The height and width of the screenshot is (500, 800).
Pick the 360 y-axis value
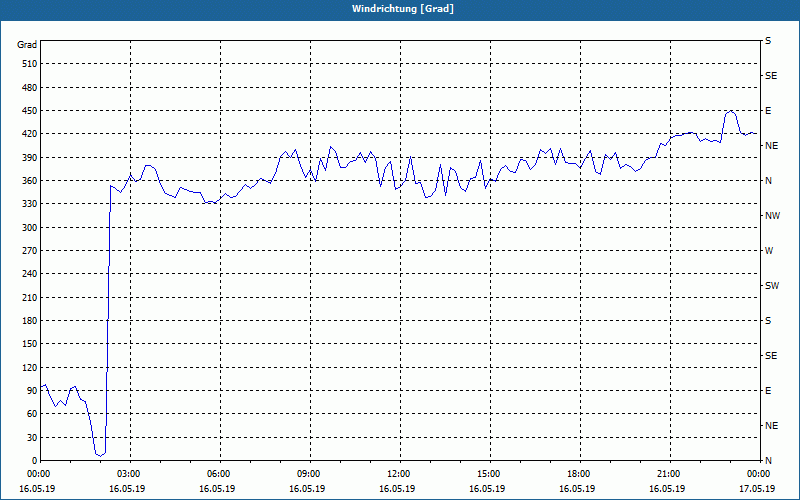click(x=30, y=181)
